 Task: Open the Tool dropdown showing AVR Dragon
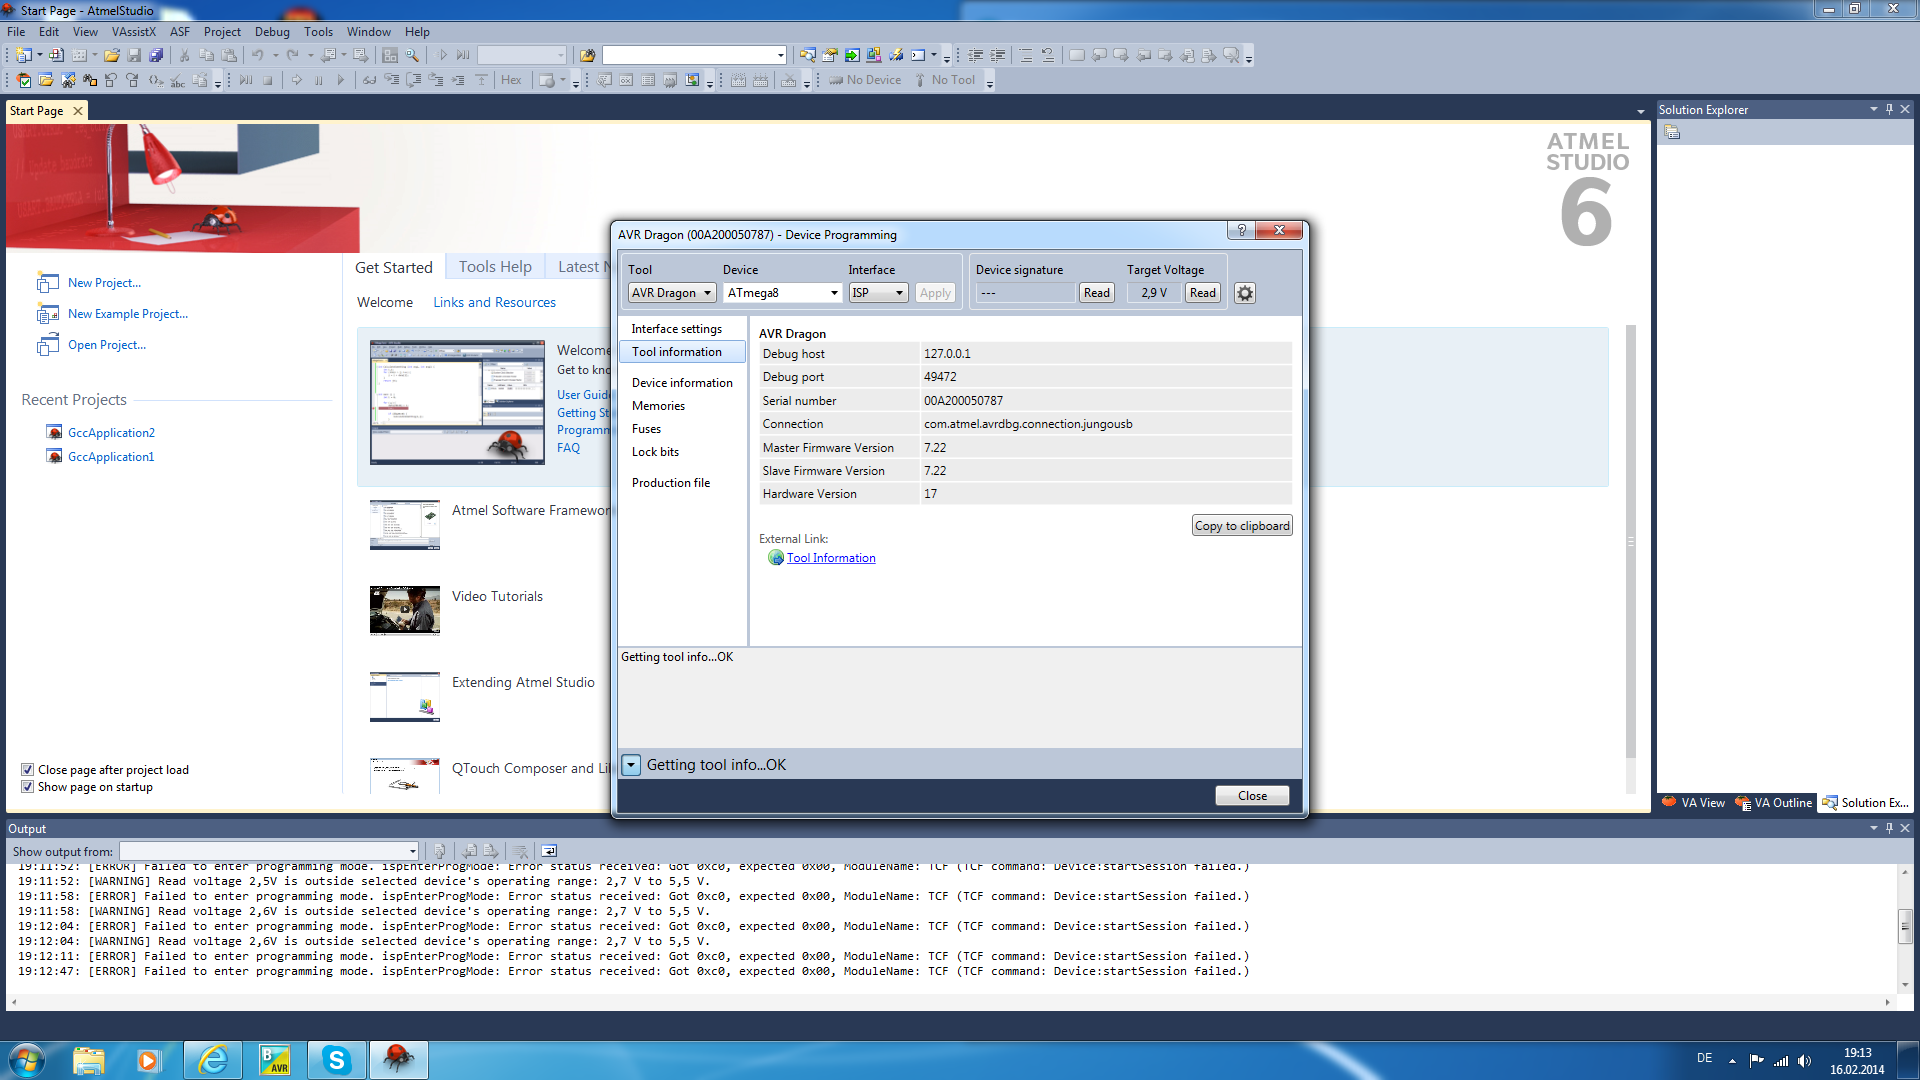671,293
